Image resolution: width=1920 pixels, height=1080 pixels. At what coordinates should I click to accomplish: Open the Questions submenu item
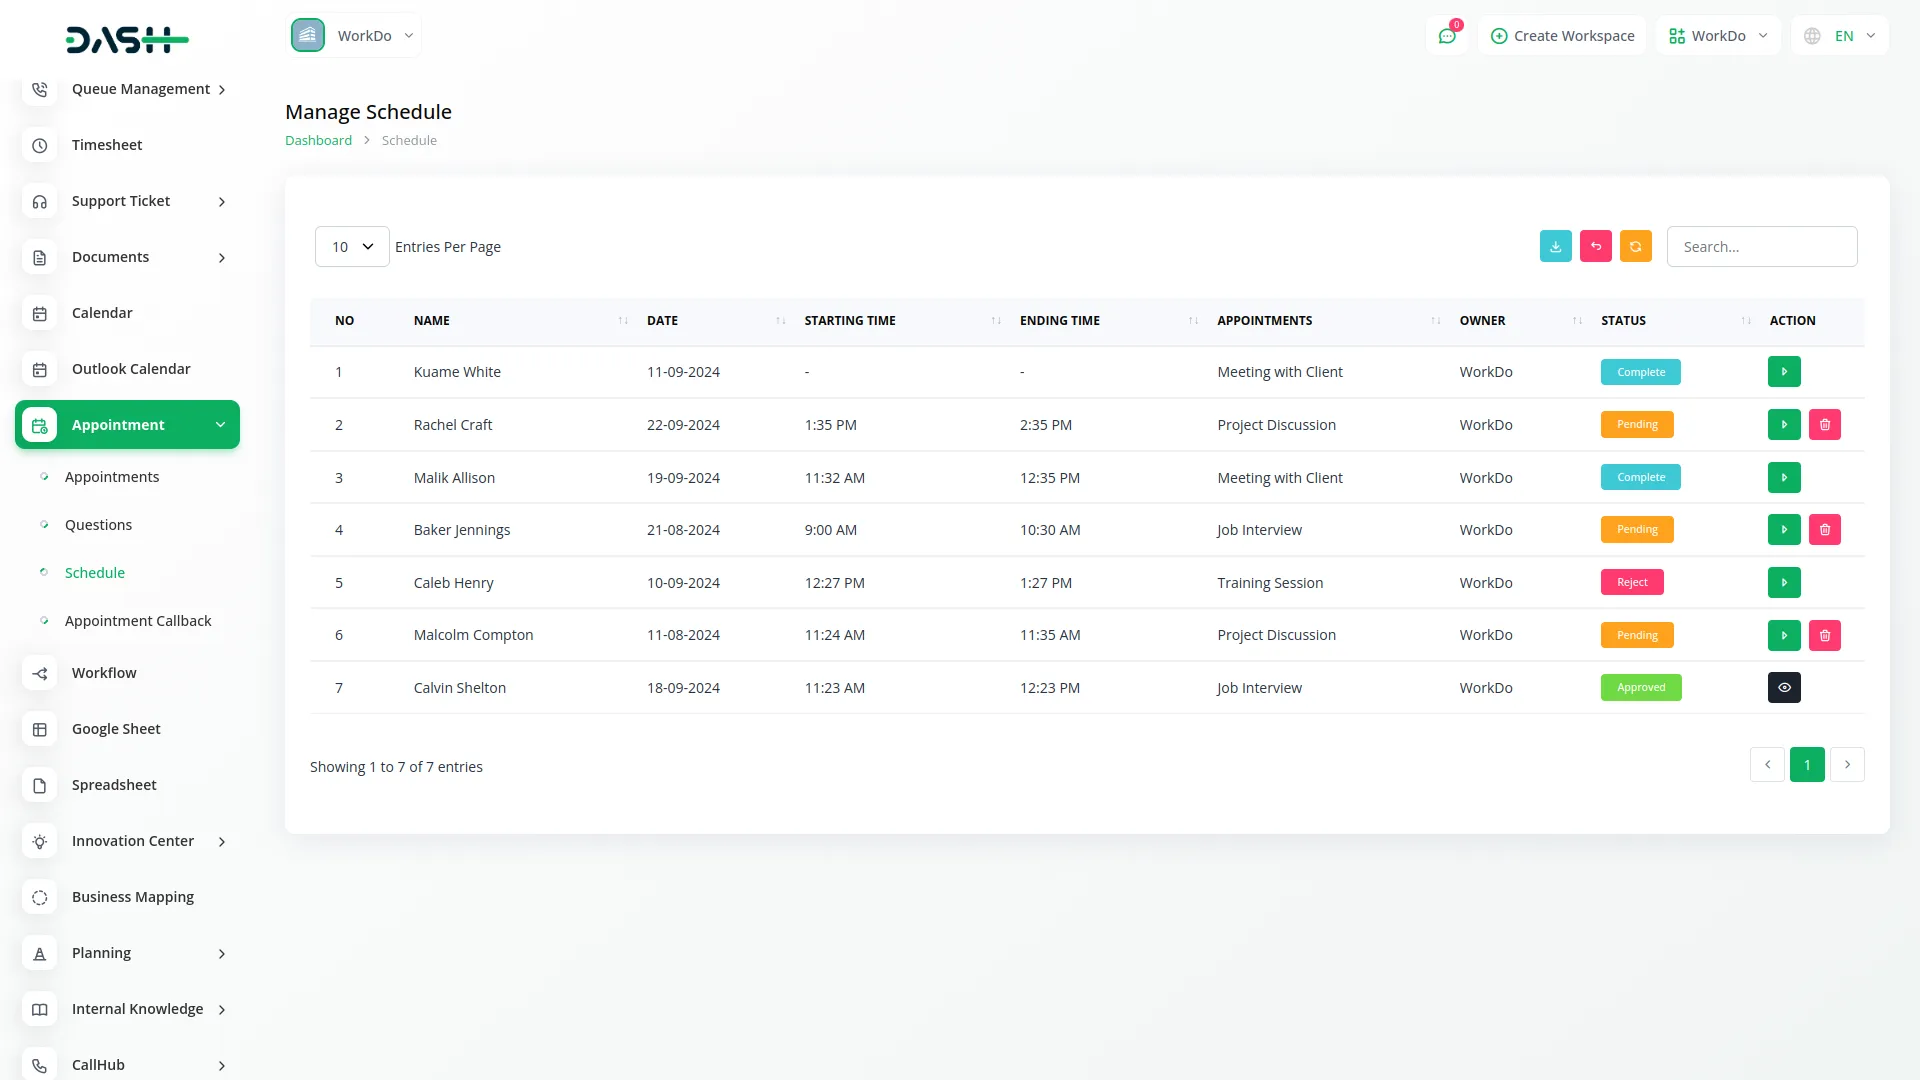click(x=98, y=525)
